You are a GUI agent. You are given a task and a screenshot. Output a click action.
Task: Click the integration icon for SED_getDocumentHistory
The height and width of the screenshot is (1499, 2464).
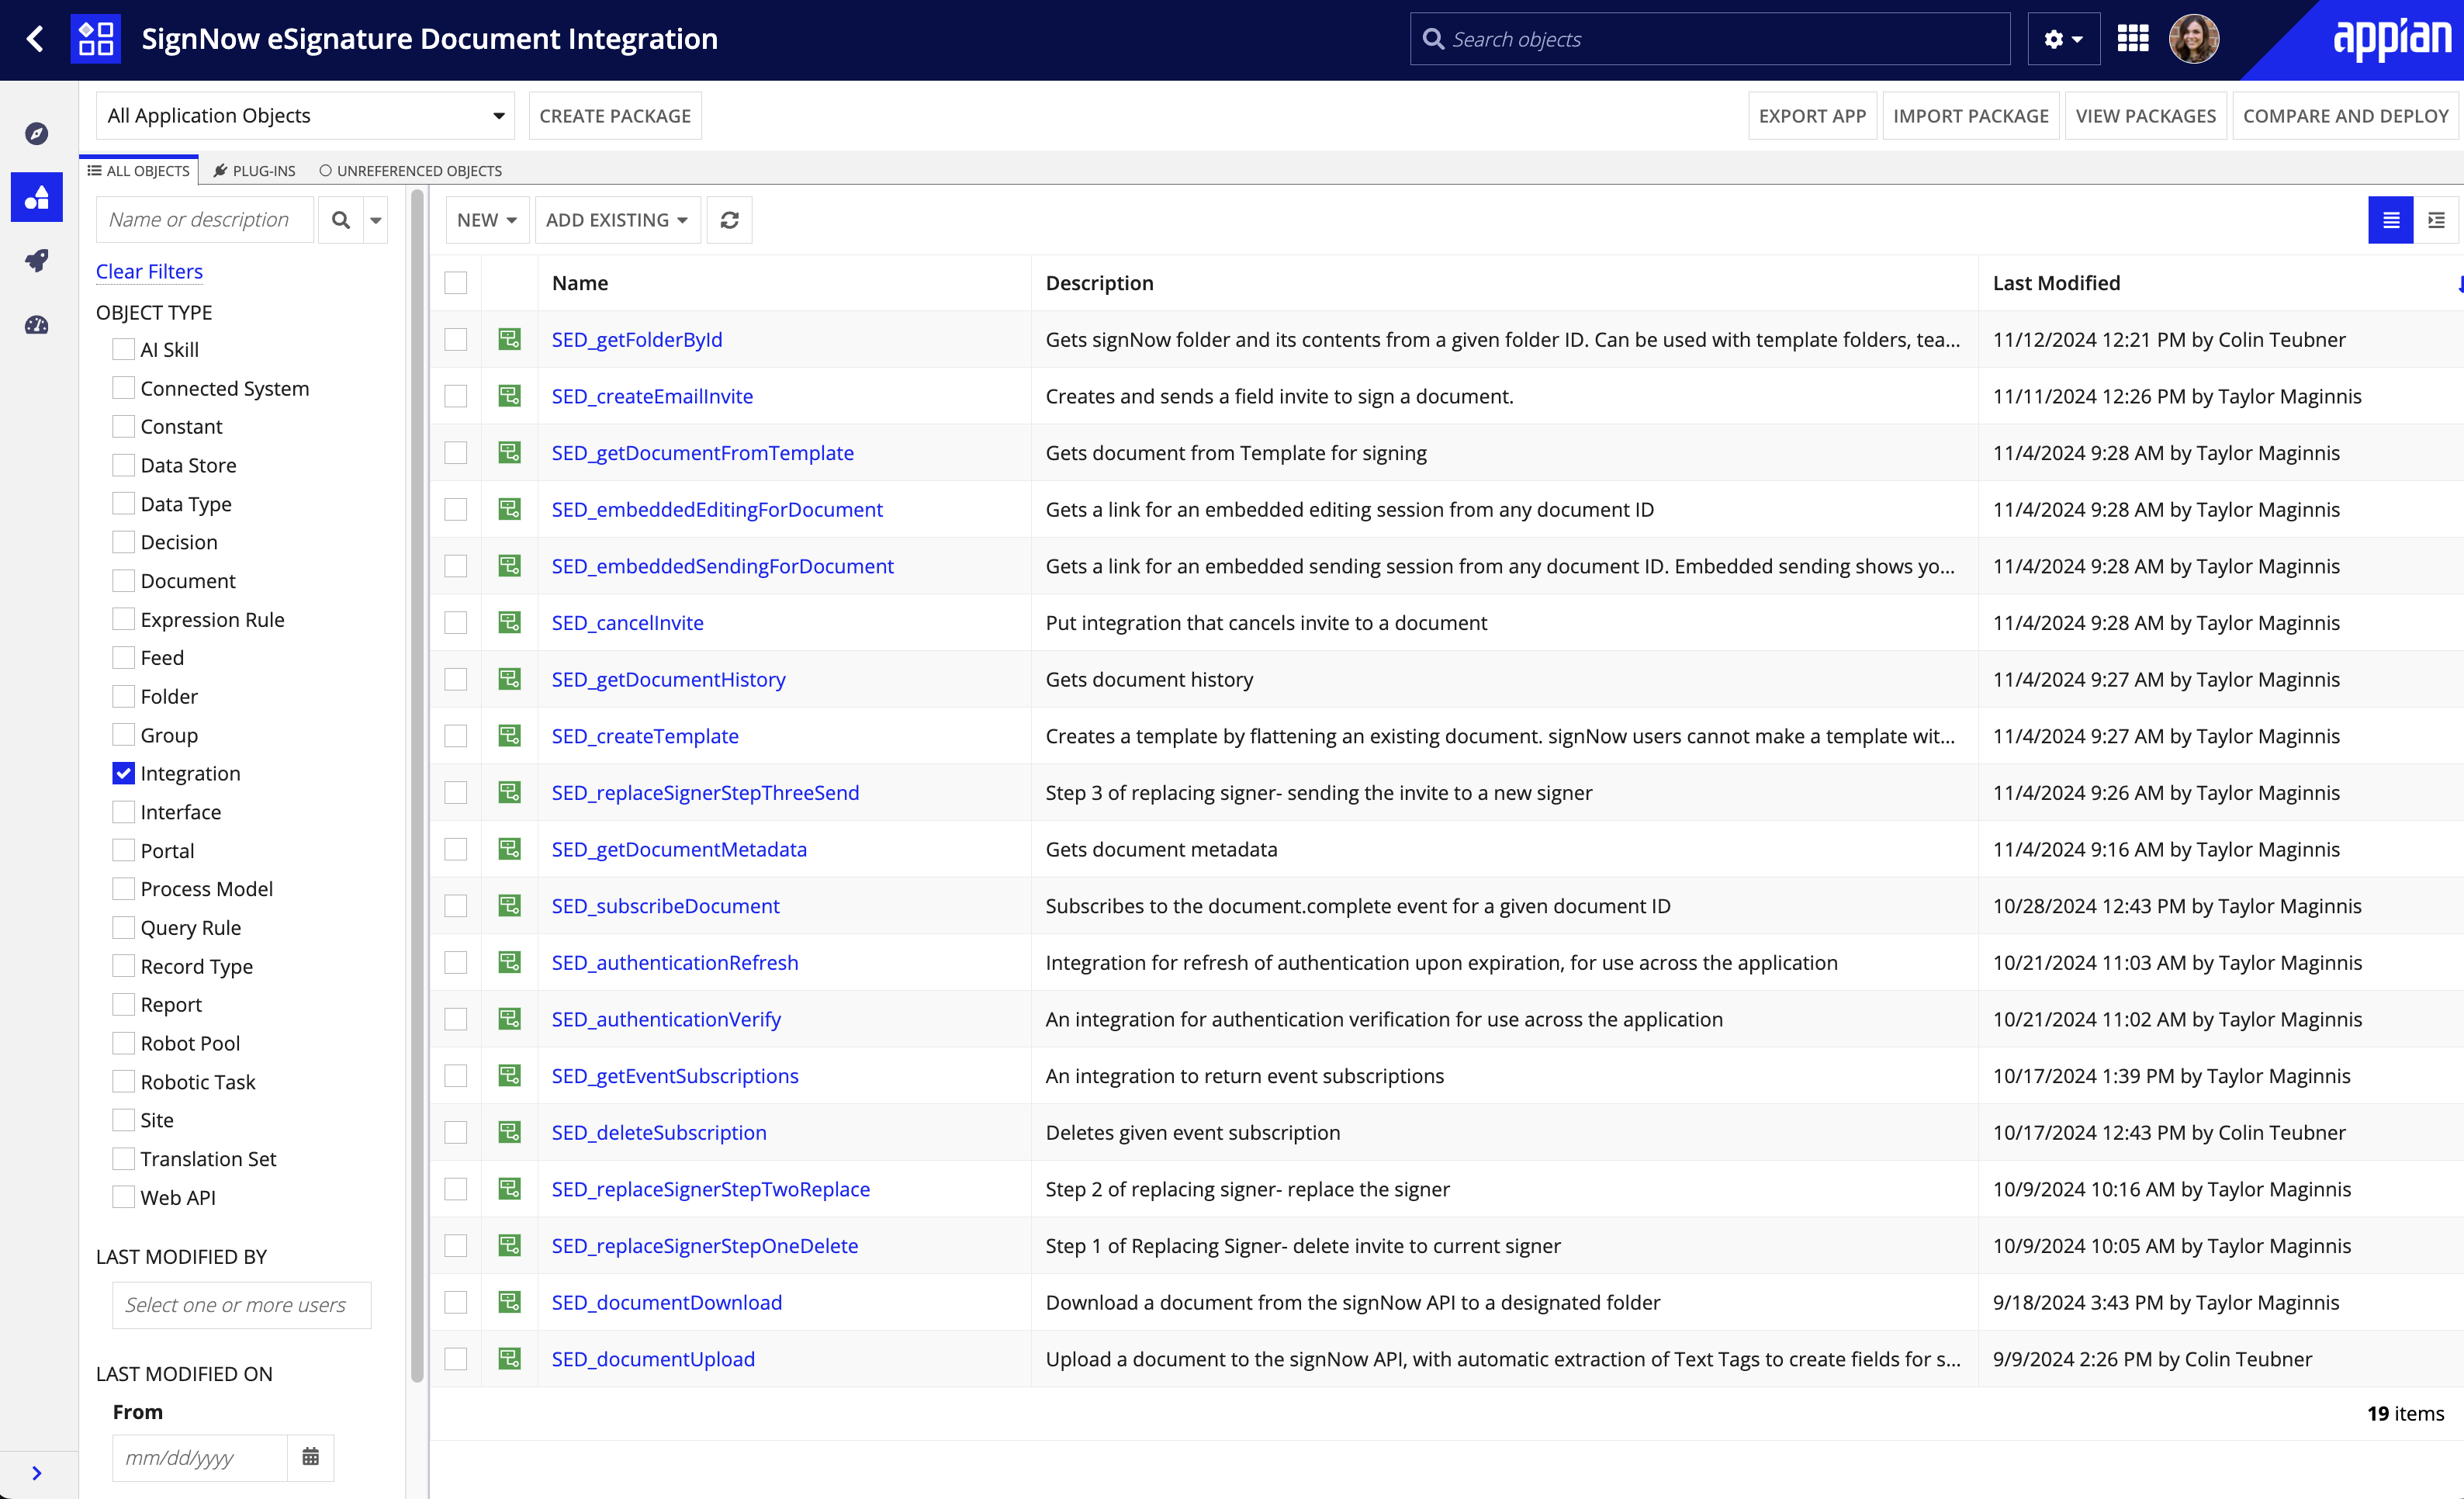click(x=509, y=679)
